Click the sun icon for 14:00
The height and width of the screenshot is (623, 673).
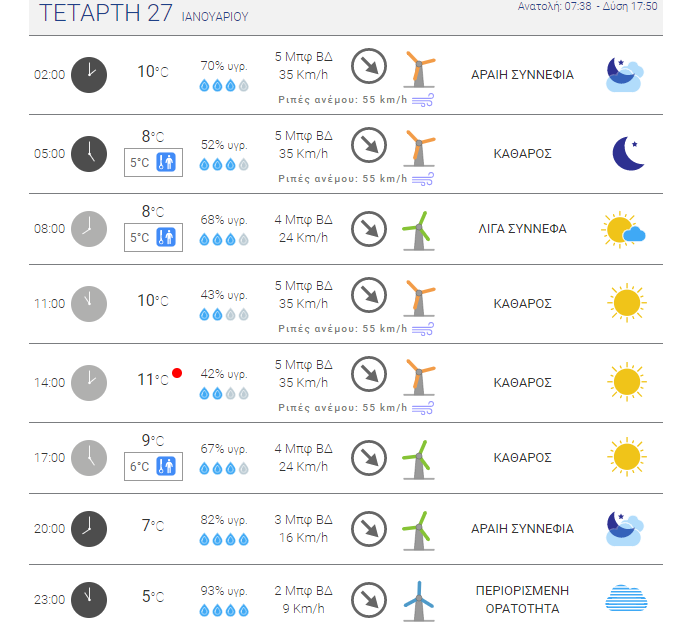tap(627, 382)
